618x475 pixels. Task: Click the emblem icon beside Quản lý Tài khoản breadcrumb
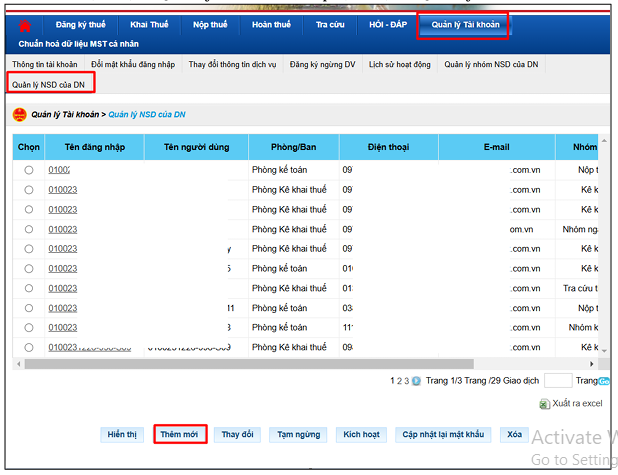(20, 115)
